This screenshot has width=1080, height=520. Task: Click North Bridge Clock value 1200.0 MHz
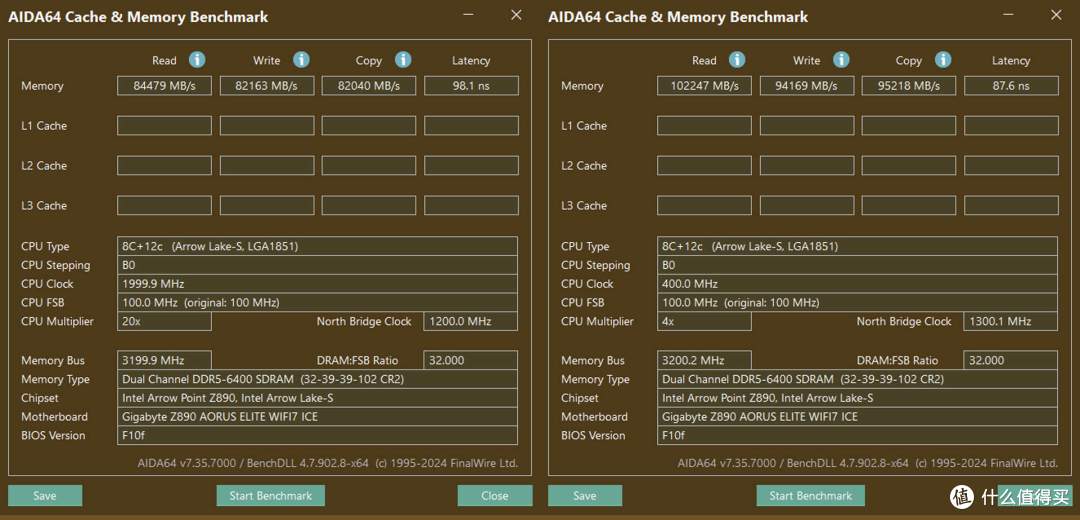tap(471, 321)
